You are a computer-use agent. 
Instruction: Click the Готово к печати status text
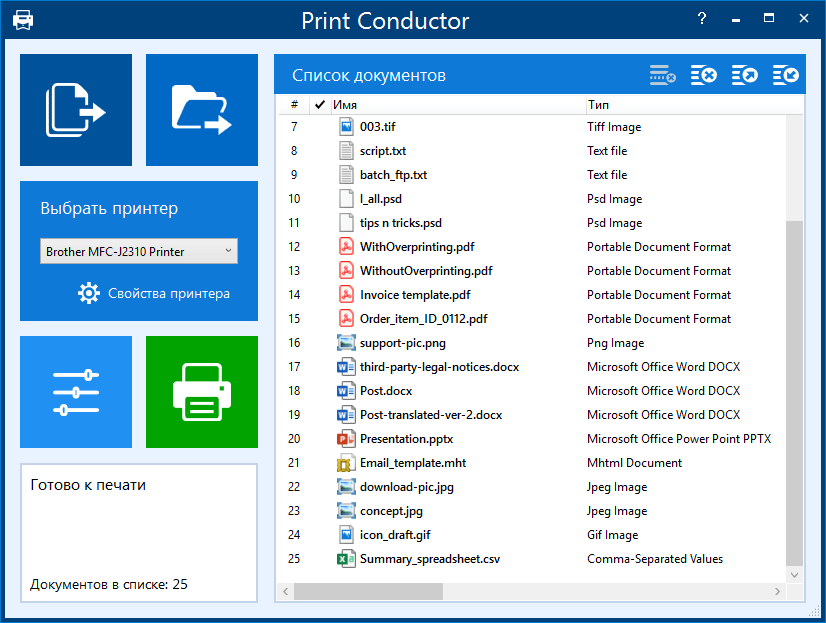[x=88, y=484]
